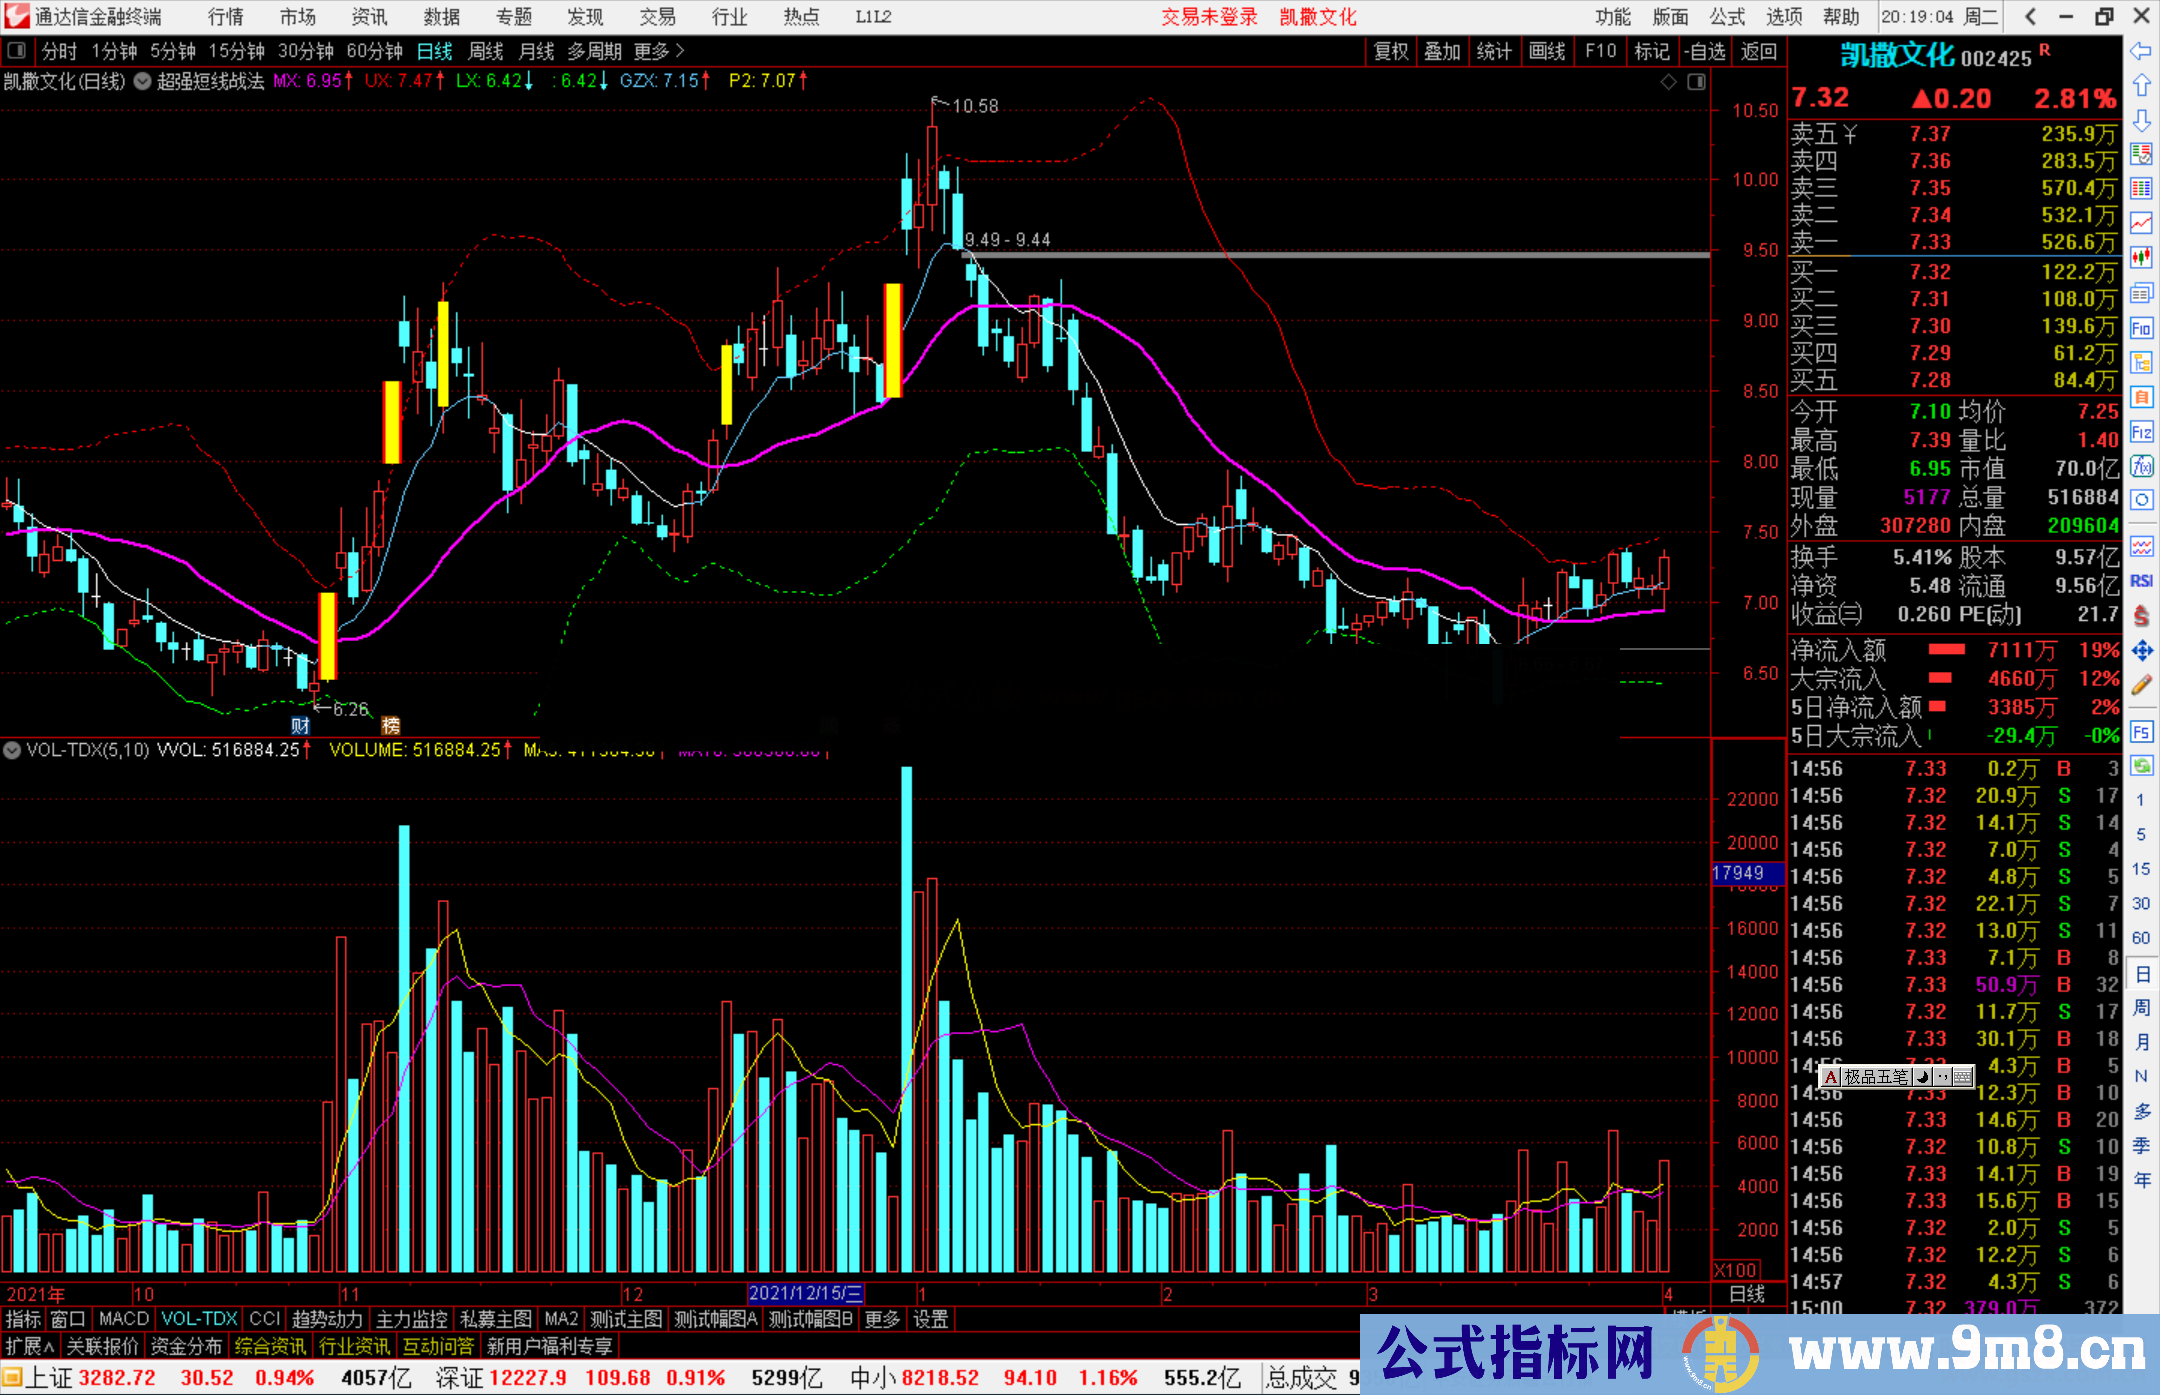
Task: Click the 交易未登录 login link
Action: [x=1208, y=17]
